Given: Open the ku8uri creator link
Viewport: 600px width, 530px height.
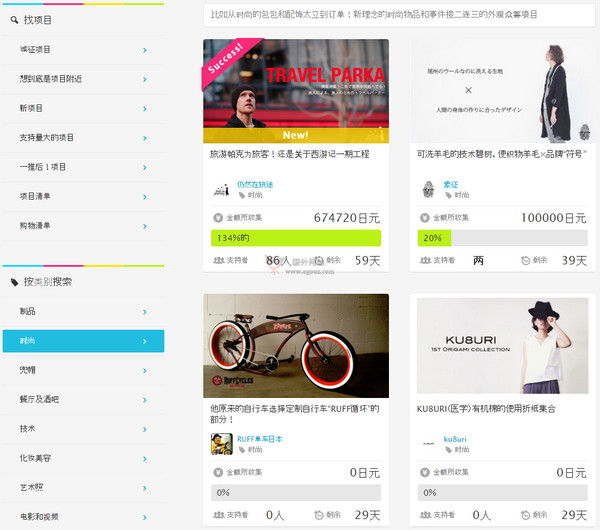Looking at the screenshot, I should (455, 439).
